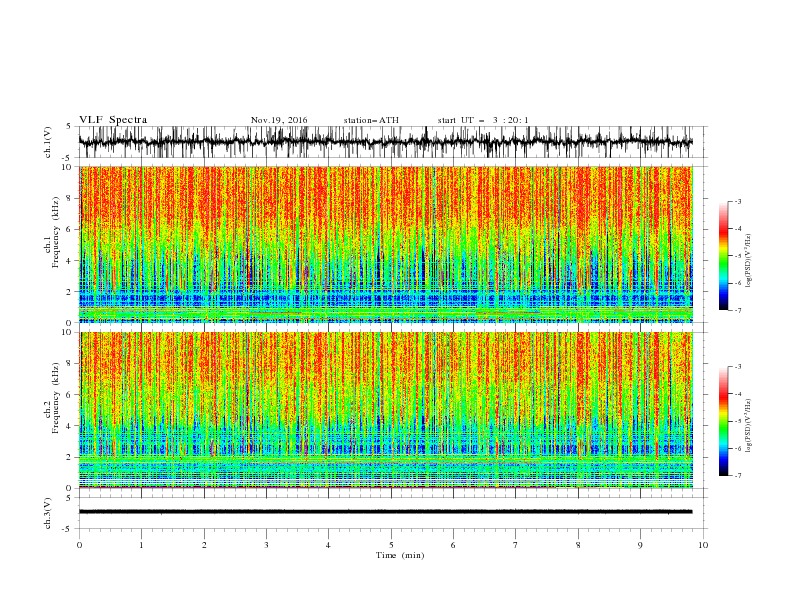Image resolution: width=792 pixels, height=612 pixels.
Task: Click the ch.1 spectrogram panel
Action: point(385,244)
